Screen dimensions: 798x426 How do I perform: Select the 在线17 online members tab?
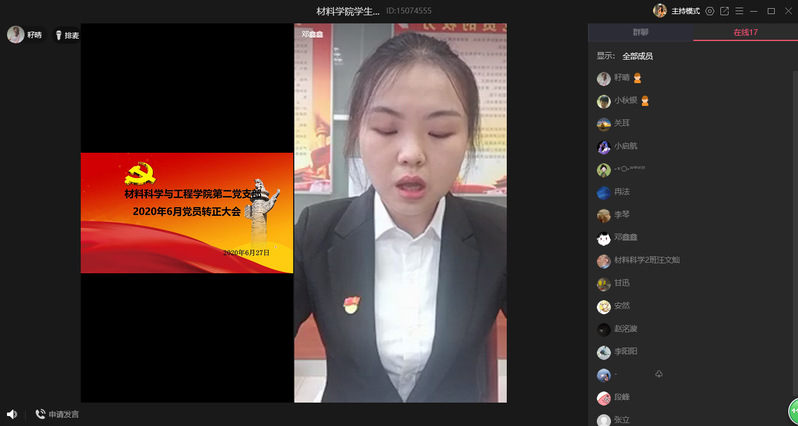coord(745,33)
